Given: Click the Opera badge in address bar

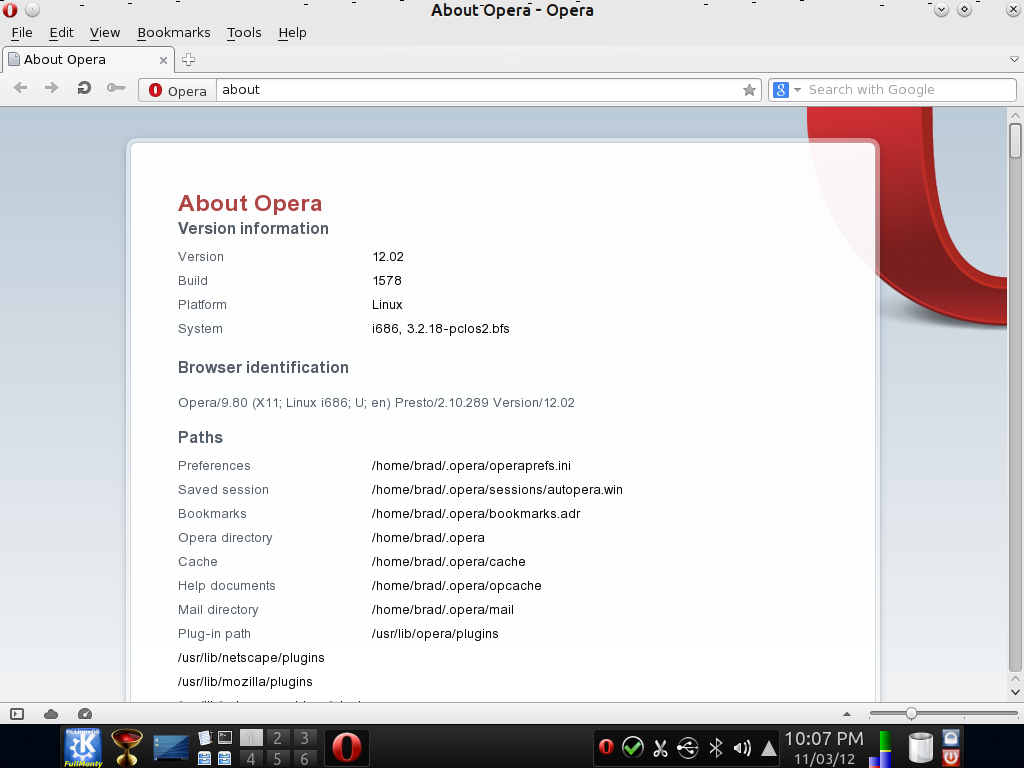Looking at the screenshot, I should 178,90.
